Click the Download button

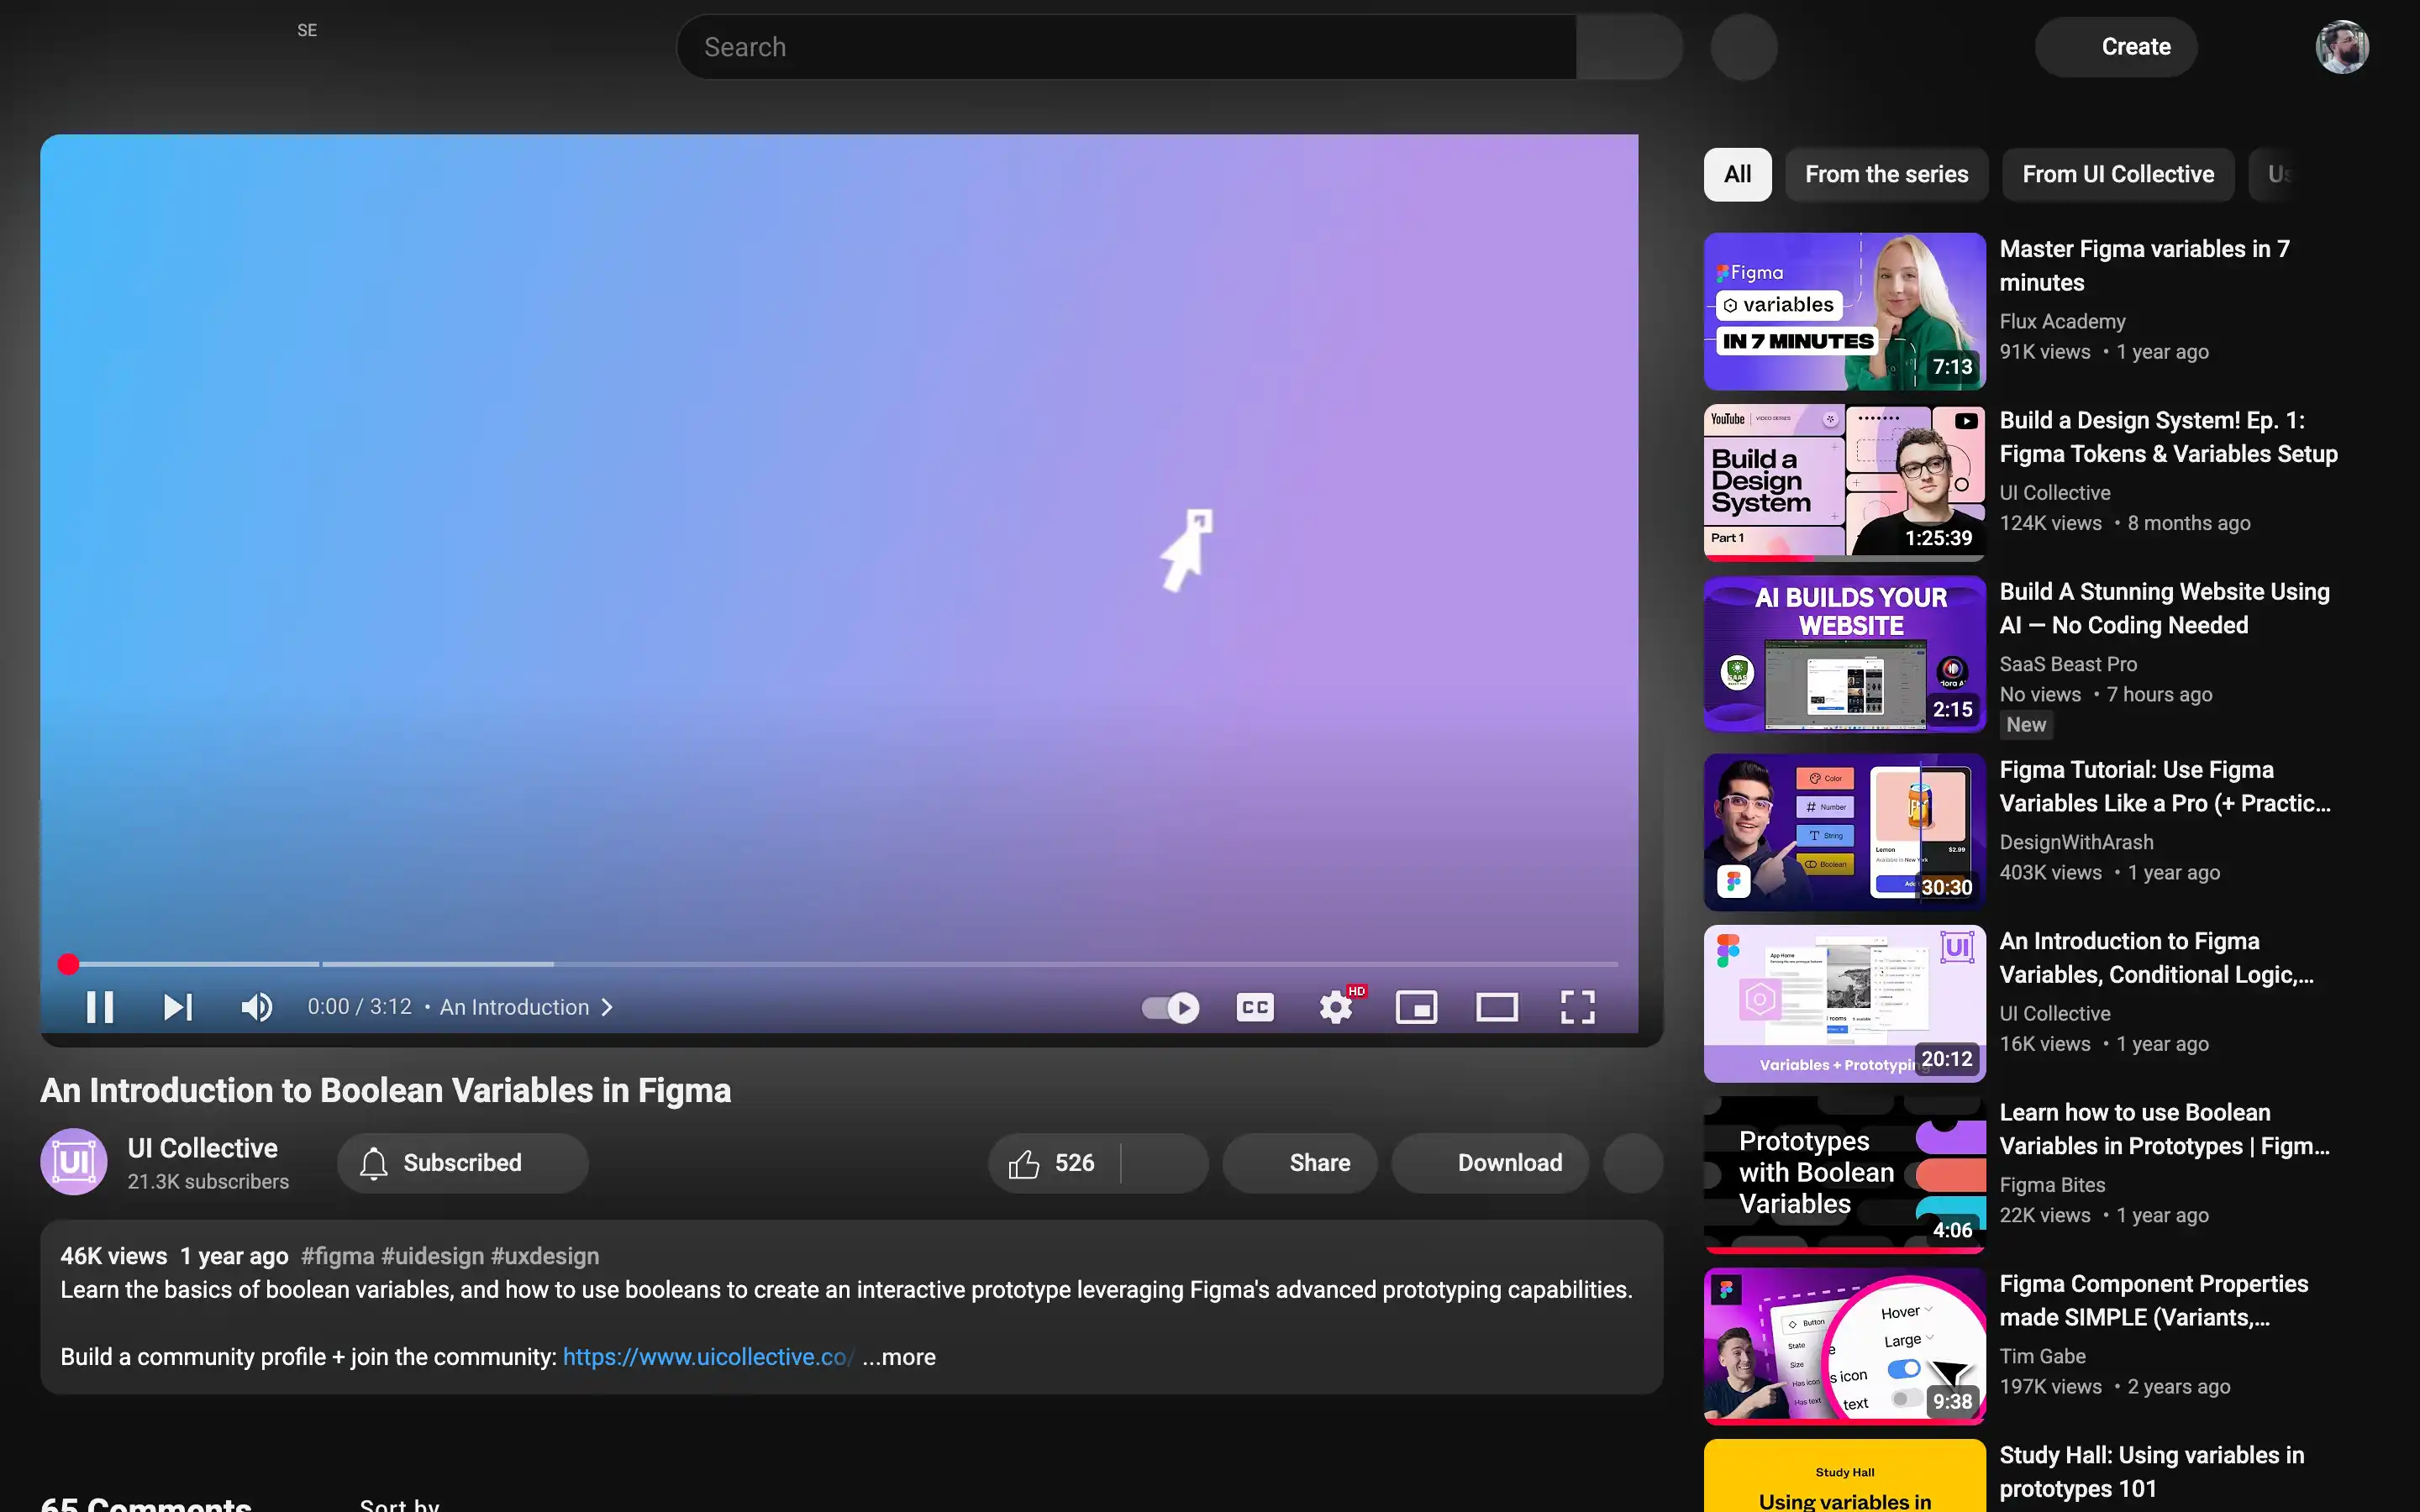[1490, 1163]
